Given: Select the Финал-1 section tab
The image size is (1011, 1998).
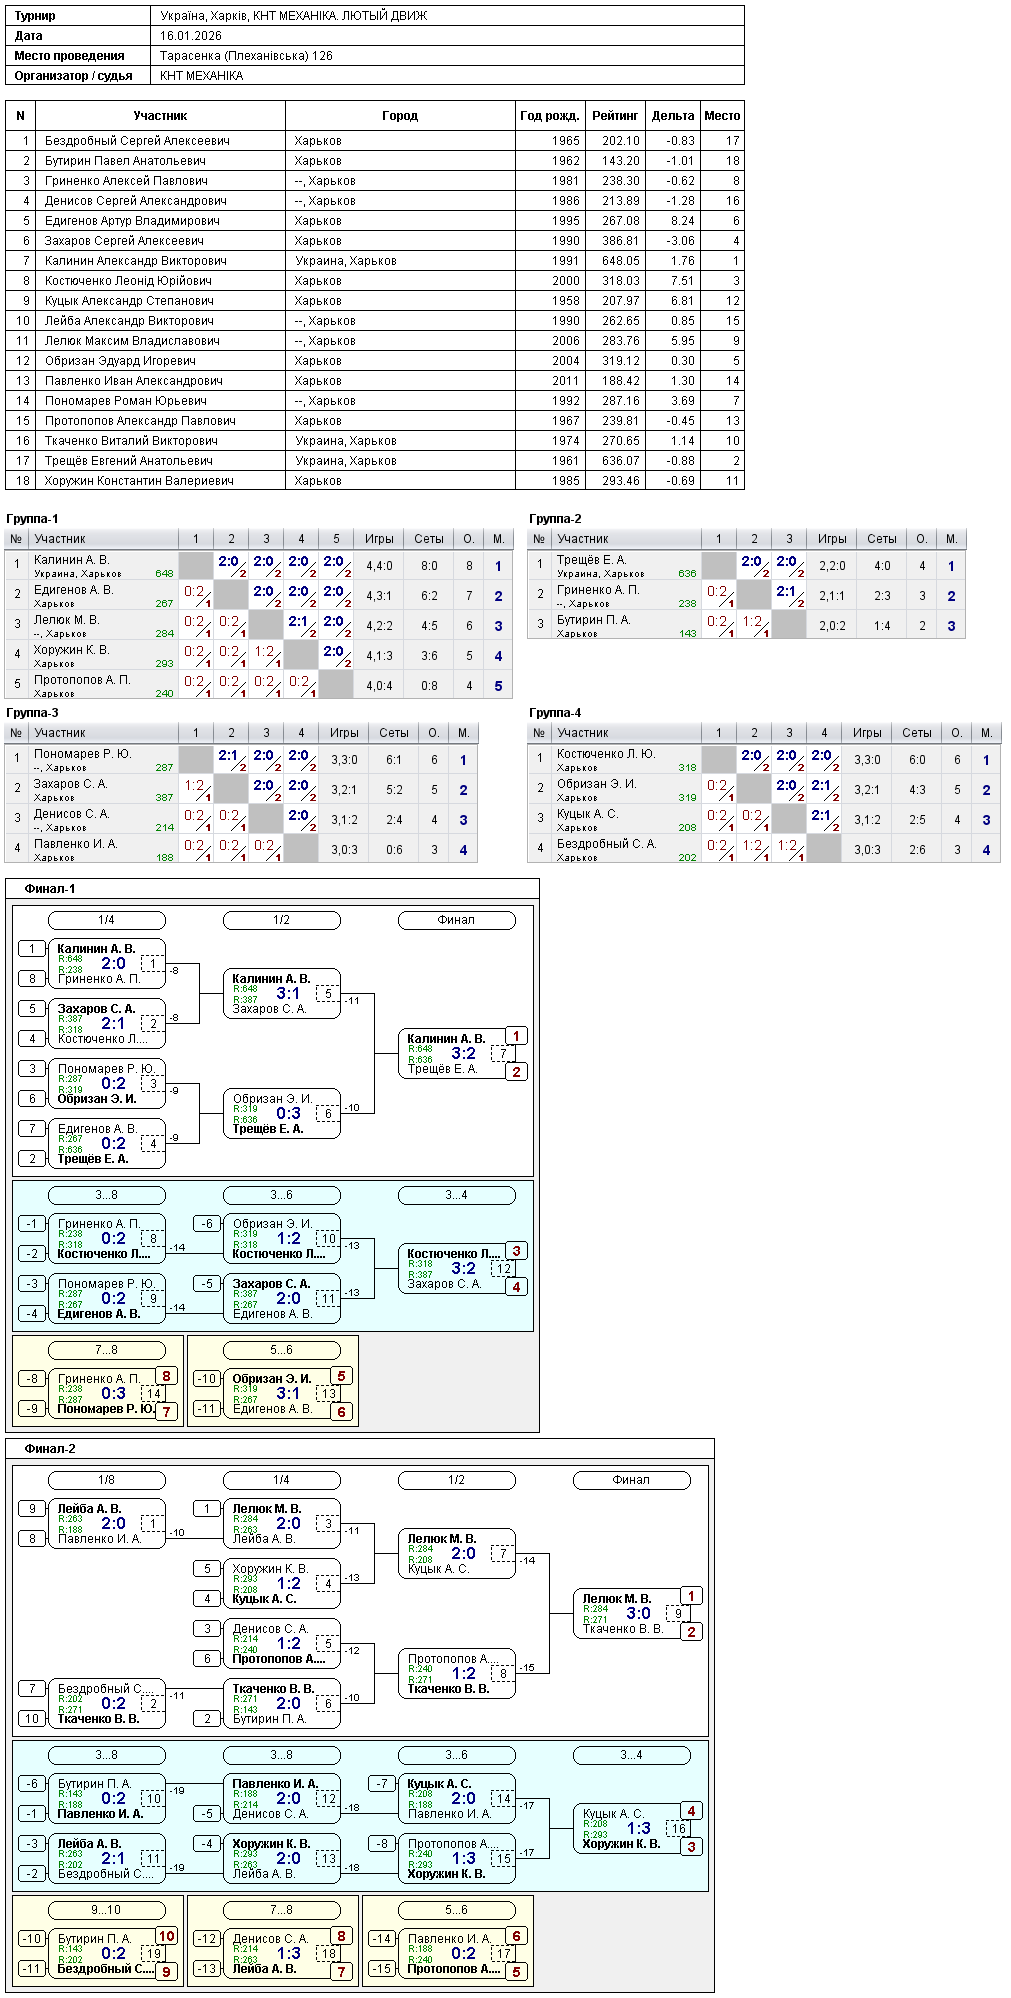Looking at the screenshot, I should click(50, 888).
